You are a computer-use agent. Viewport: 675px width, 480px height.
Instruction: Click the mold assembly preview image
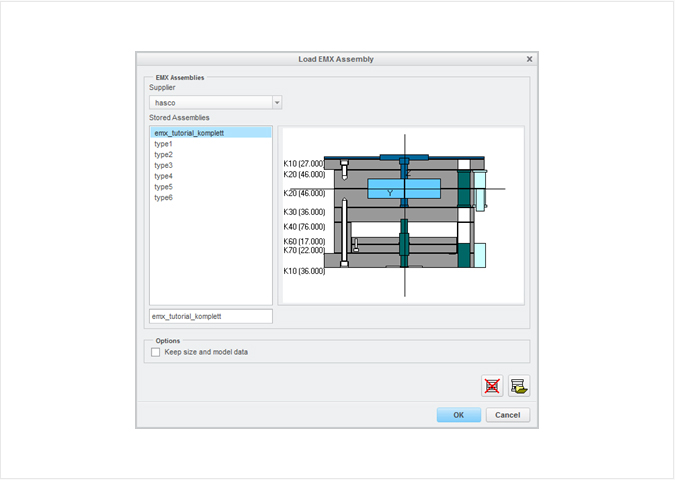coord(401,216)
